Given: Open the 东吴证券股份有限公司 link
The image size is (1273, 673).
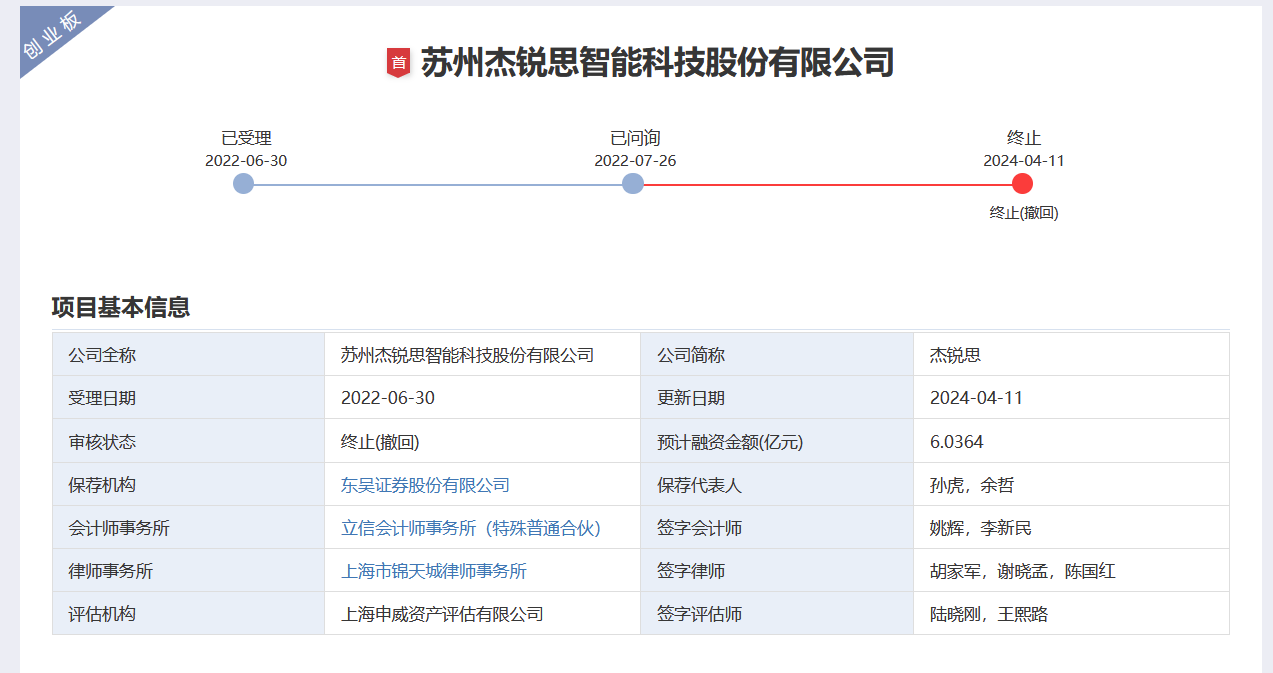Looking at the screenshot, I should [x=425, y=485].
